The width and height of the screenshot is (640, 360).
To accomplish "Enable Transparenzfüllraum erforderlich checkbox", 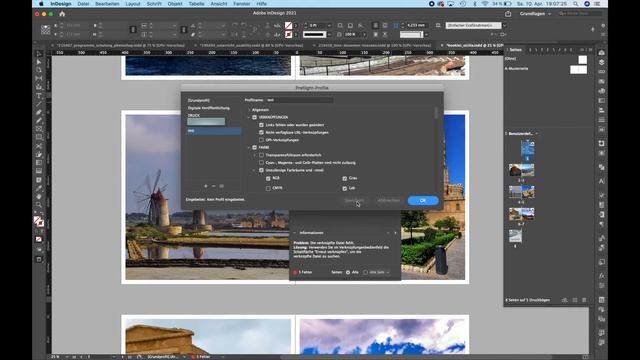I will coord(262,155).
